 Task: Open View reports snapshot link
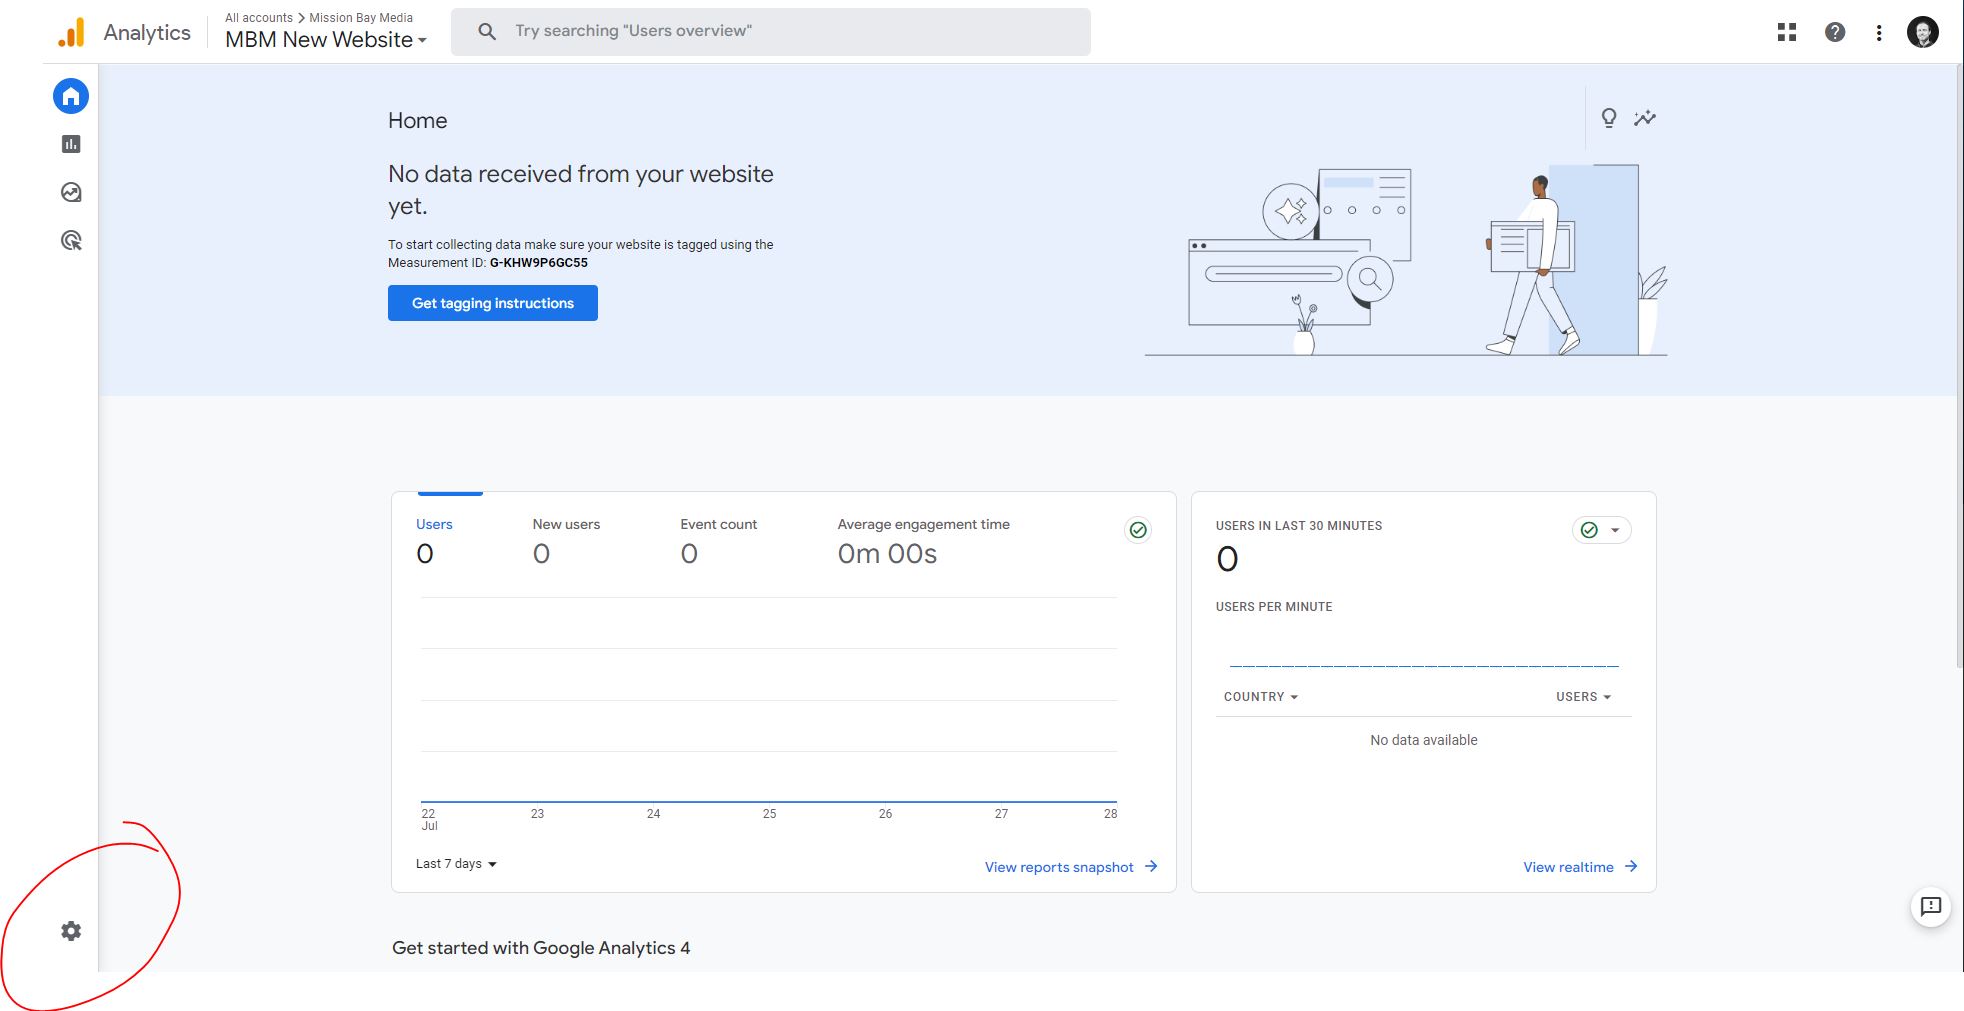click(1071, 867)
